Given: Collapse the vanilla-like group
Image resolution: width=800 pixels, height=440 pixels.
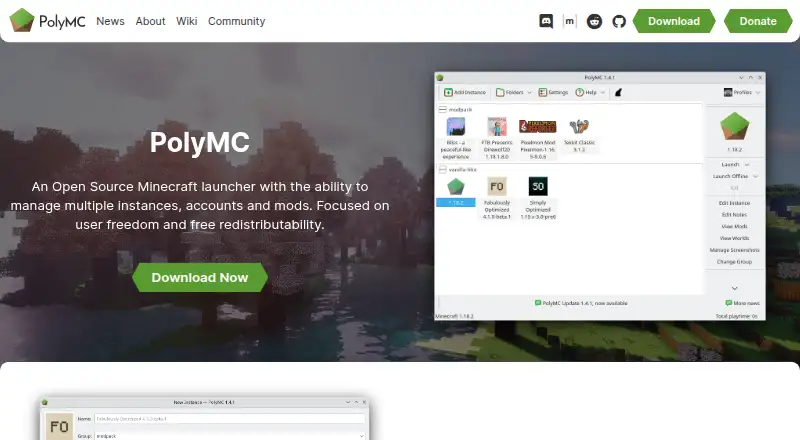Looking at the screenshot, I should pos(443,169).
